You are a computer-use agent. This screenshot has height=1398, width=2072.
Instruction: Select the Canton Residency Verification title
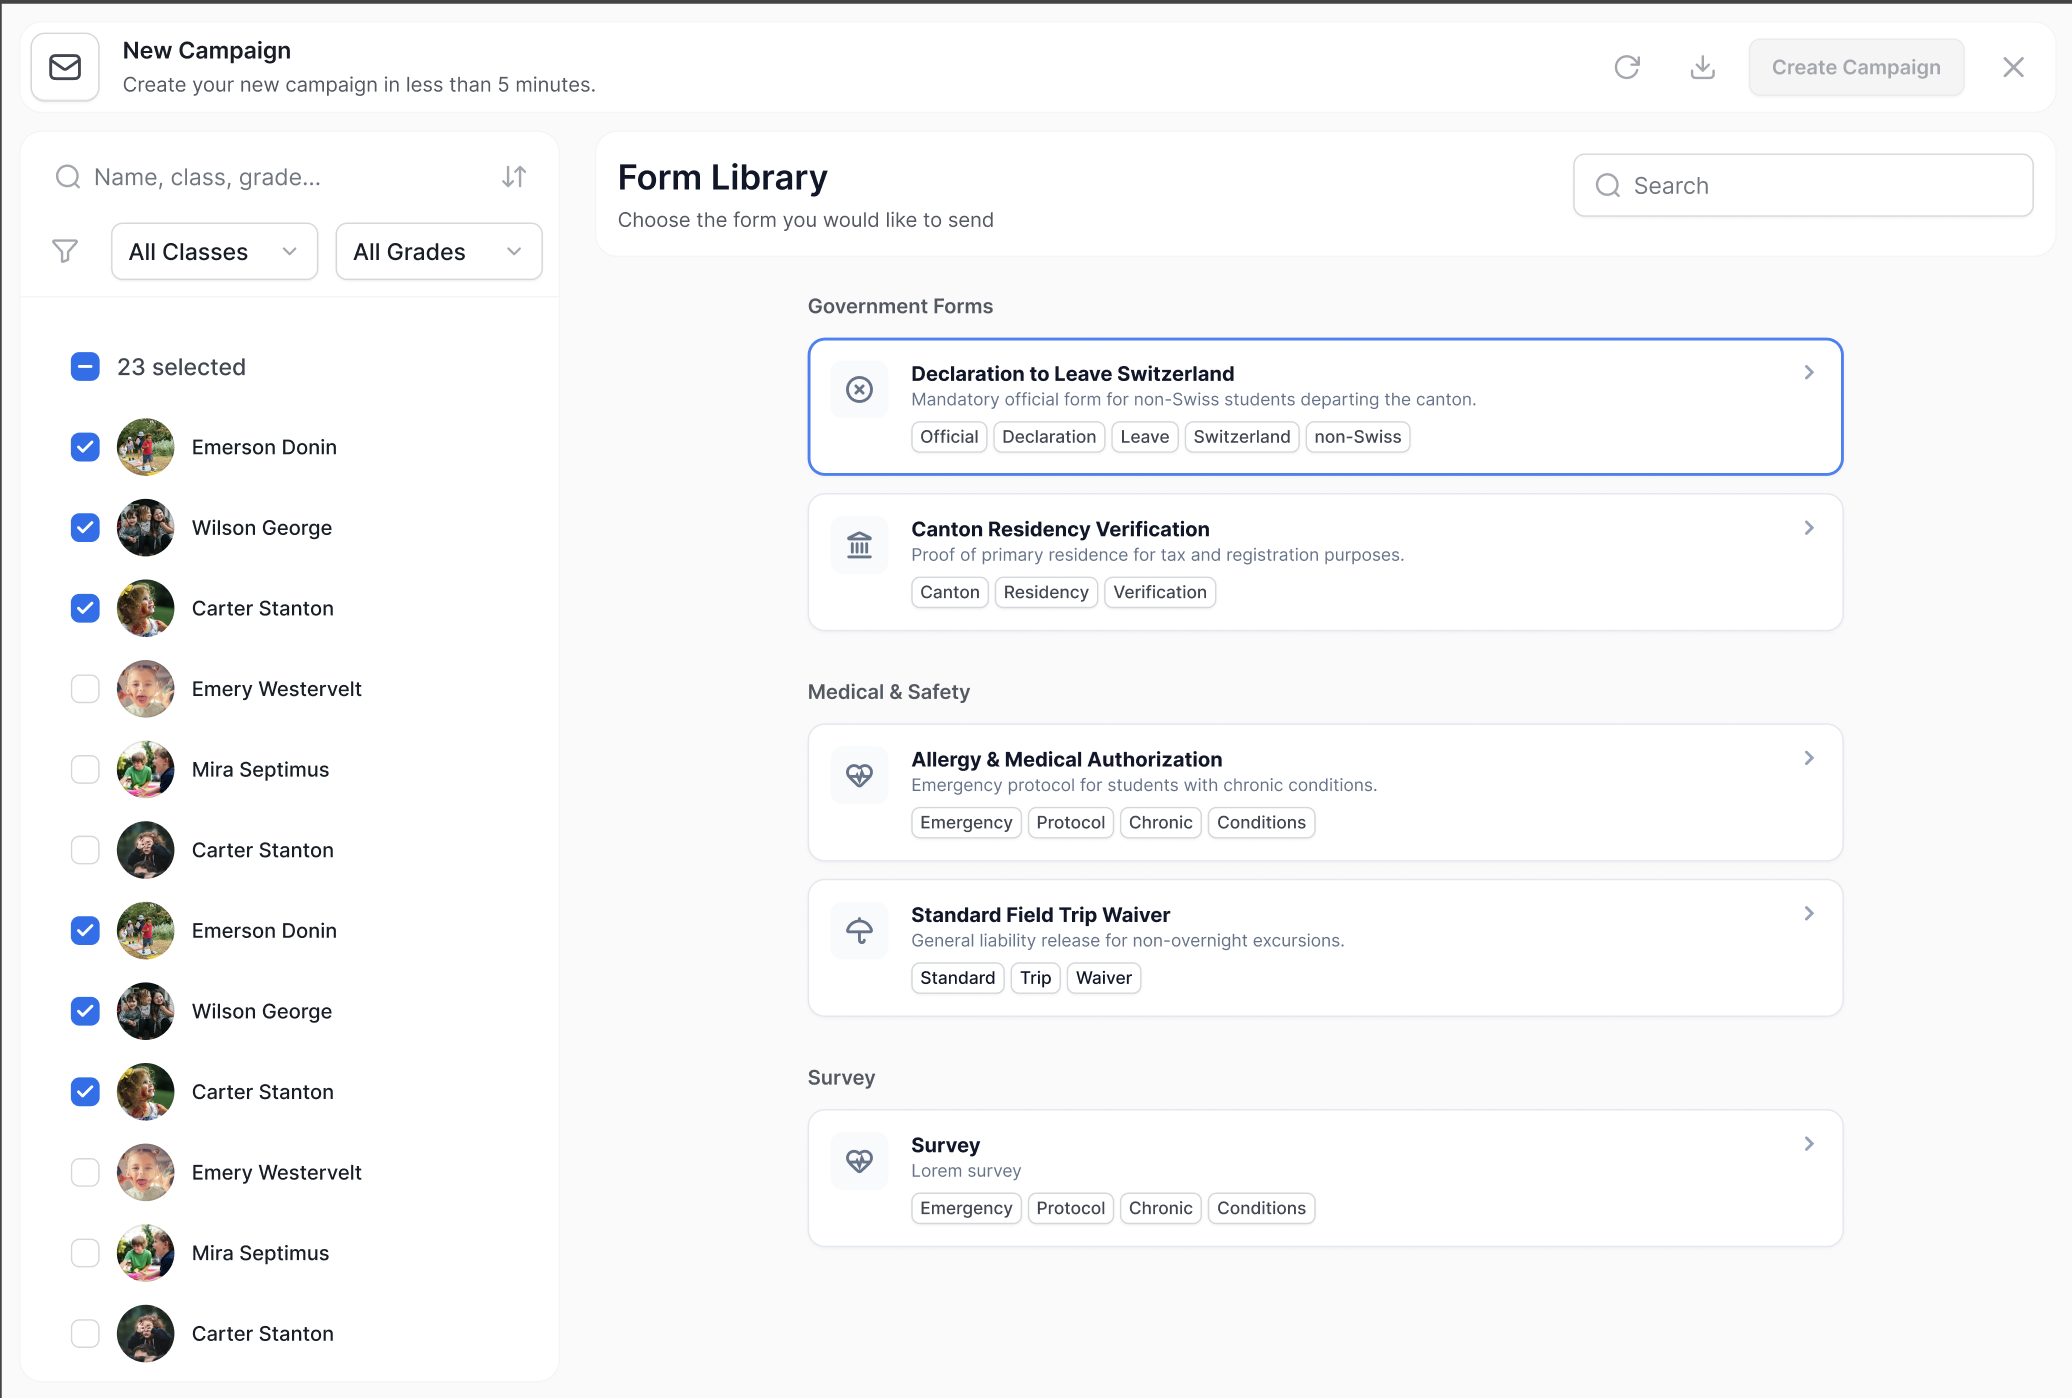[1060, 529]
